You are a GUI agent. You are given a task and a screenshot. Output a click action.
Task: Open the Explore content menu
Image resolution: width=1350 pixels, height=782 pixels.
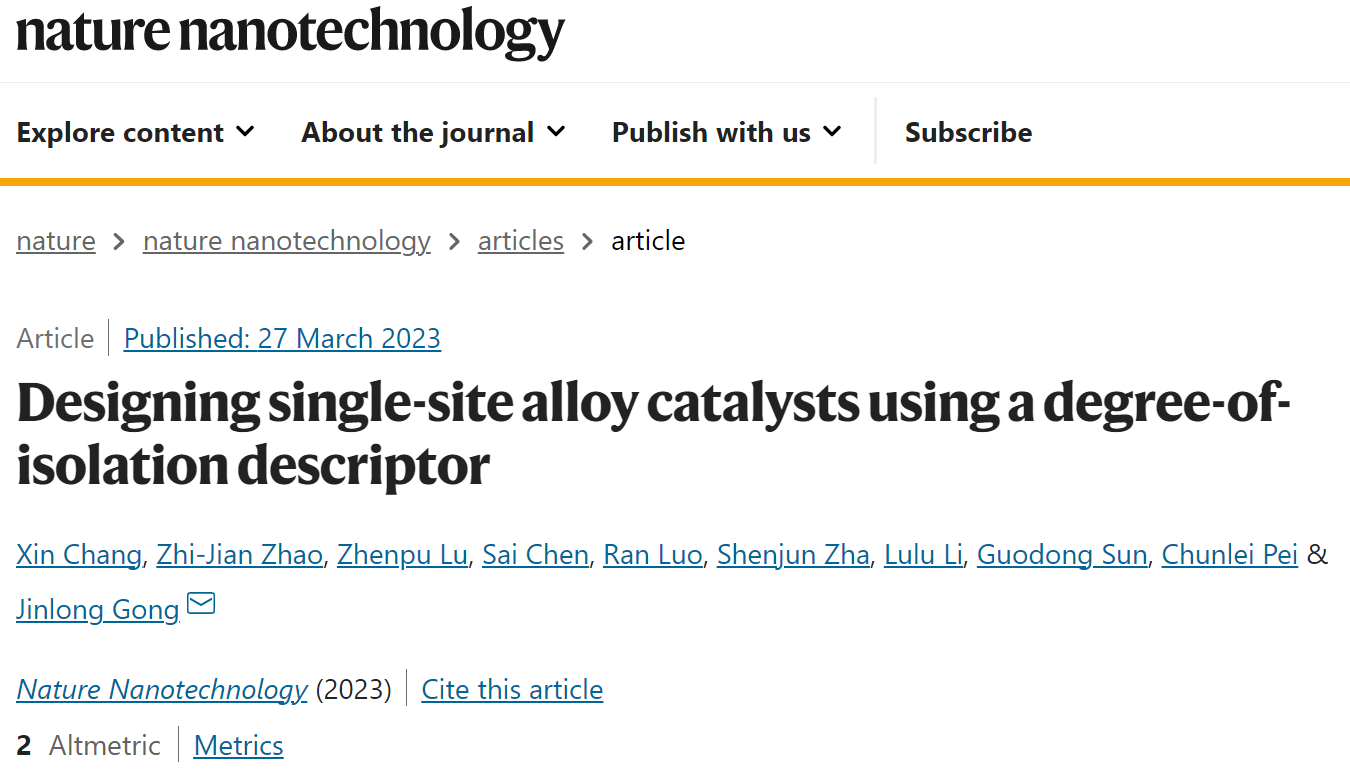tap(136, 132)
